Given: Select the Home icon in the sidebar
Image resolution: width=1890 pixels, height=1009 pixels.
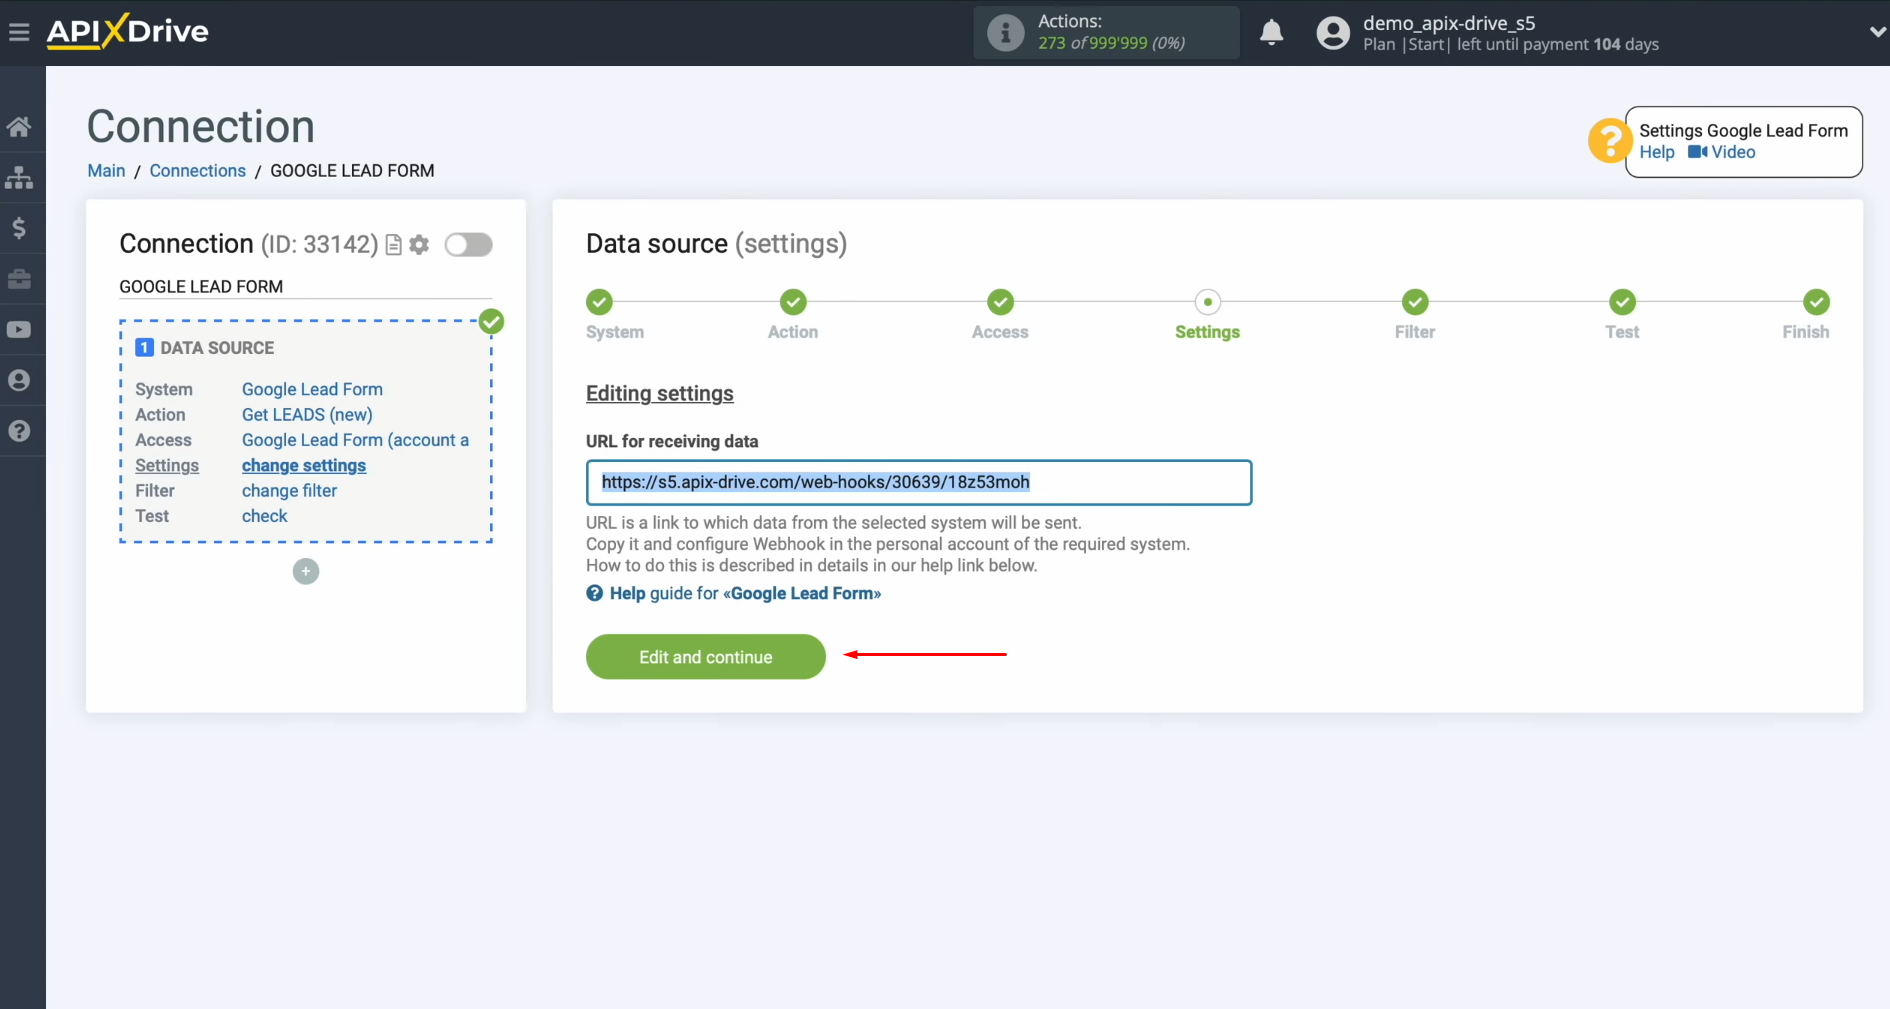Looking at the screenshot, I should point(20,126).
